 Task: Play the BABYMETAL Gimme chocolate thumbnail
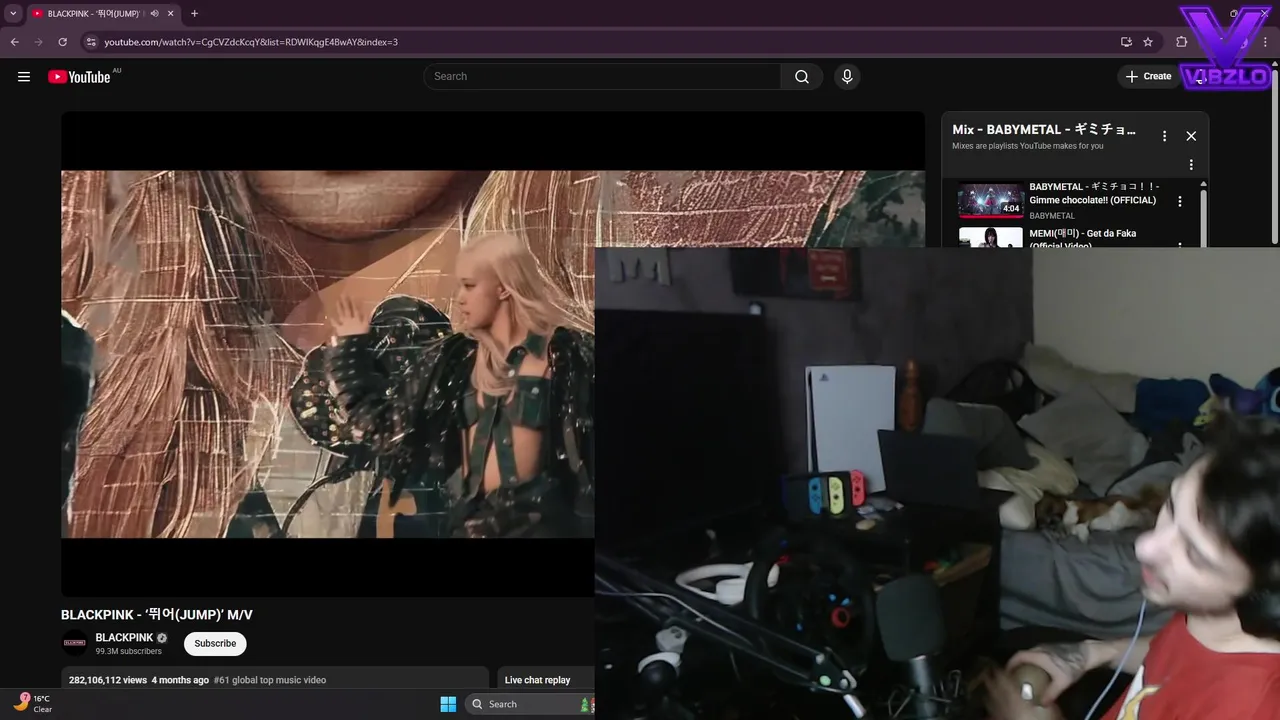(x=991, y=200)
